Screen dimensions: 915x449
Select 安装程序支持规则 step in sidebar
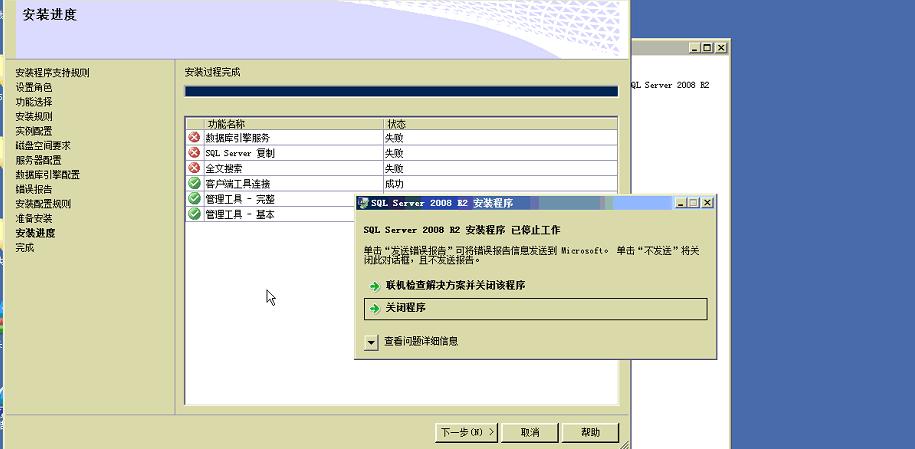coord(53,73)
